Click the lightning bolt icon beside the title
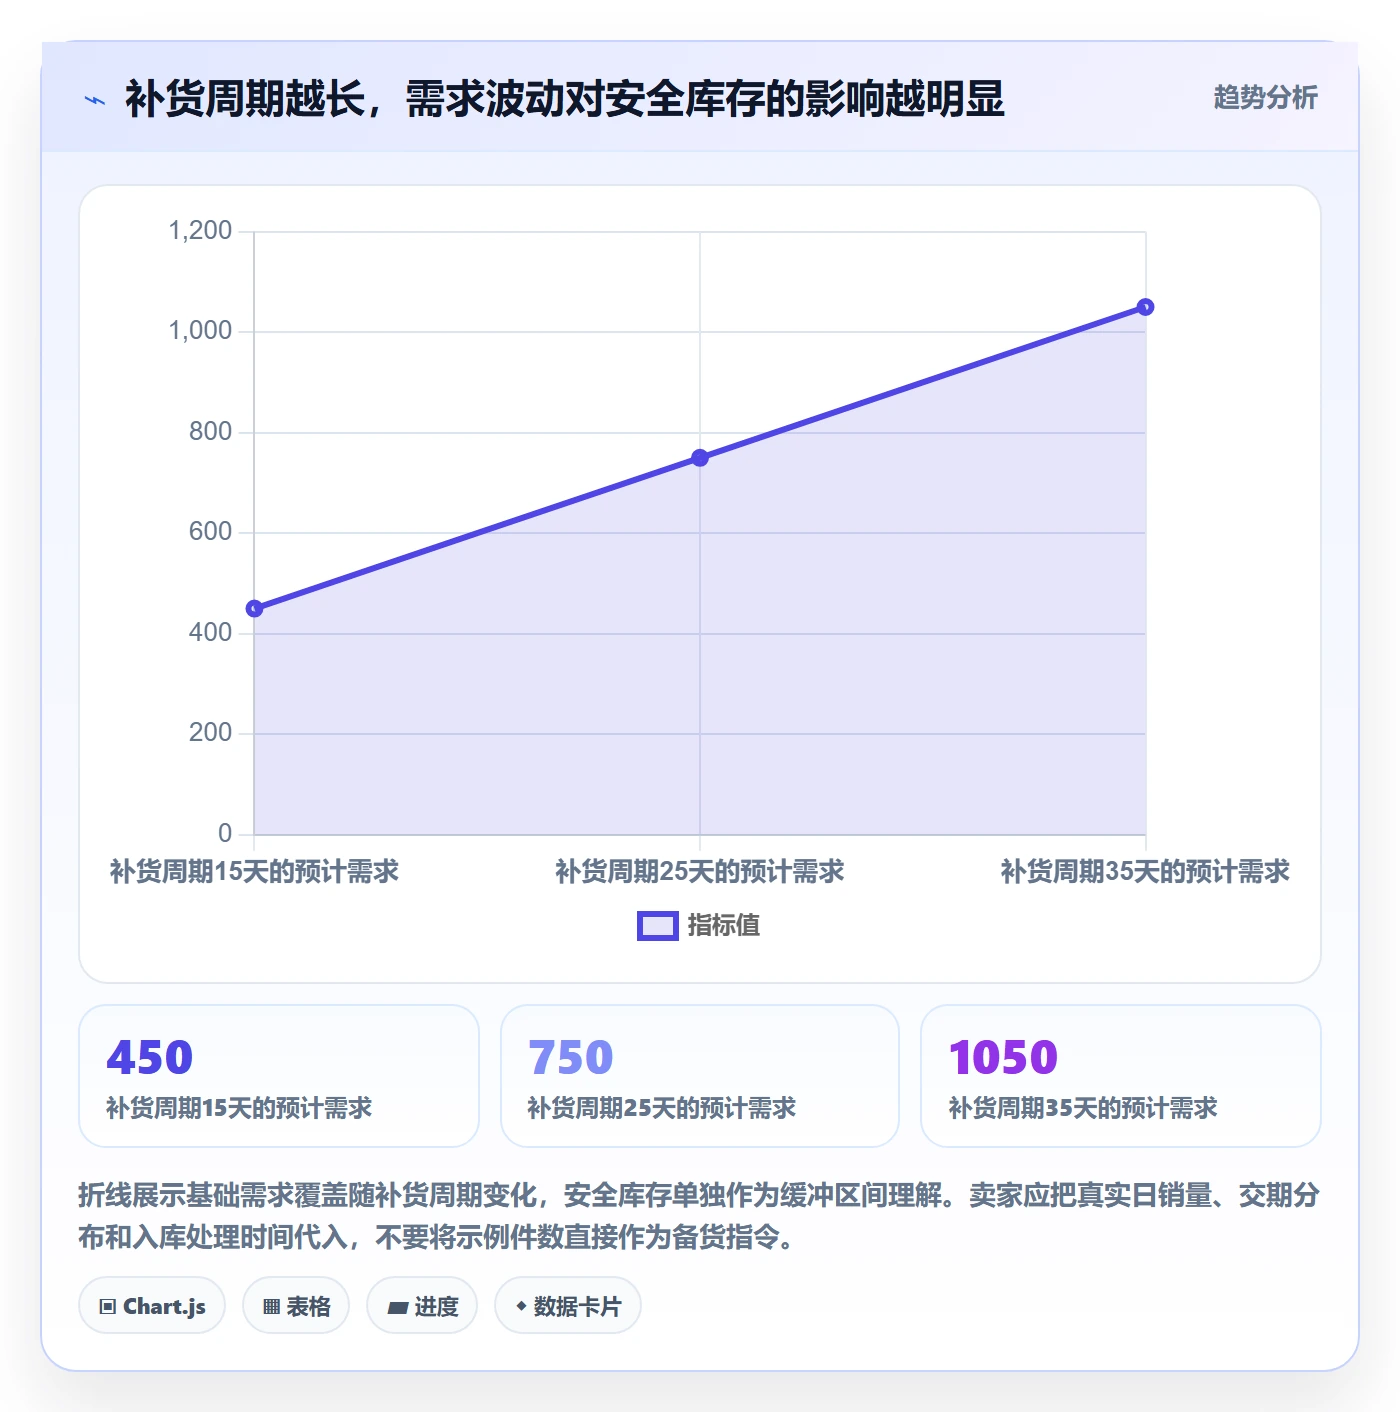Image resolution: width=1400 pixels, height=1412 pixels. pyautogui.click(x=95, y=100)
